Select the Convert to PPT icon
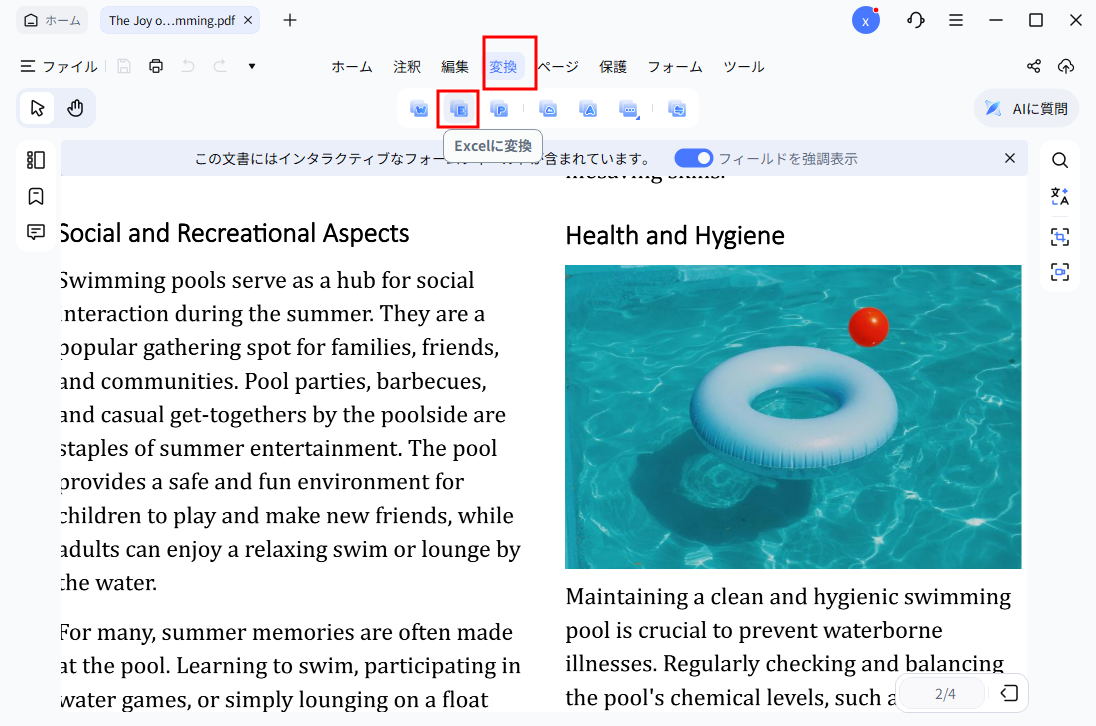1096x726 pixels. [499, 109]
